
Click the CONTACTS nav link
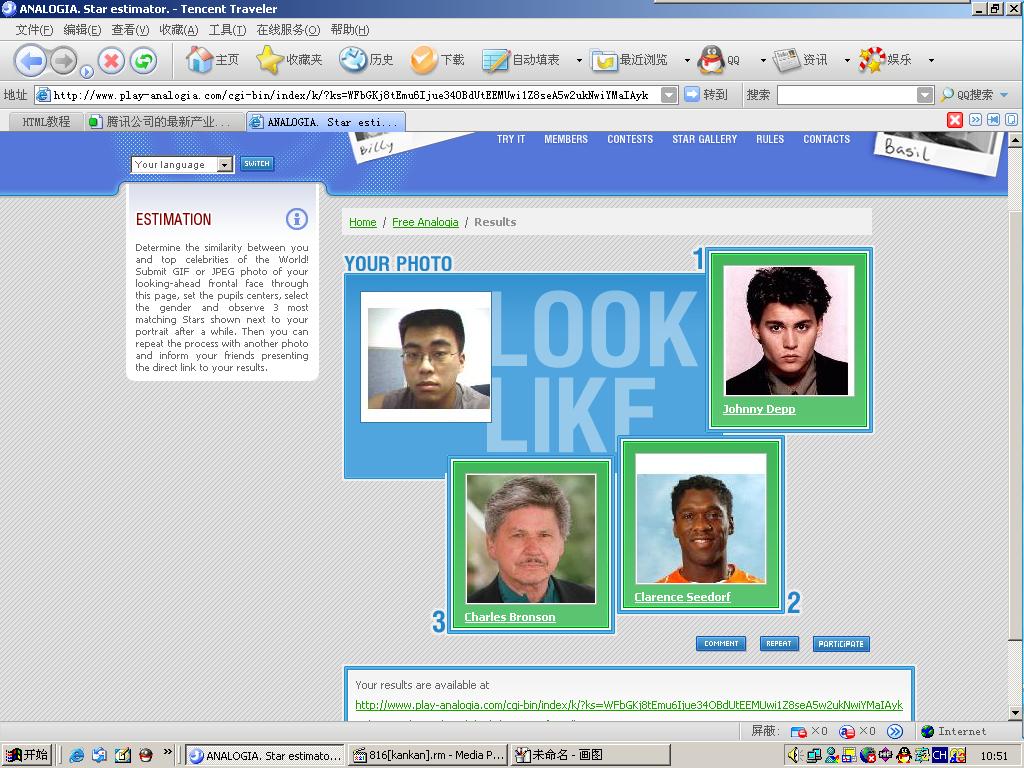[826, 139]
